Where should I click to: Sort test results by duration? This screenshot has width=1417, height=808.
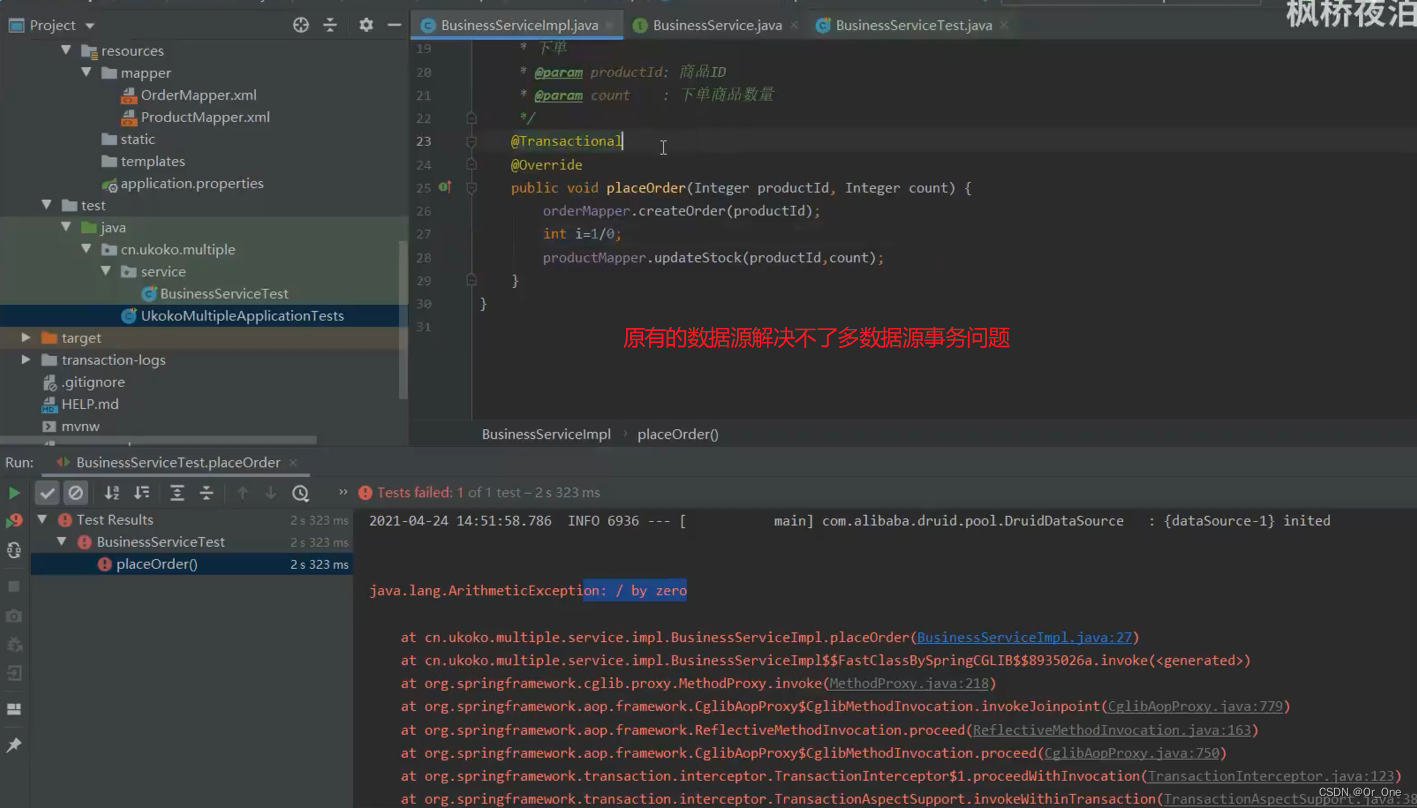tap(142, 493)
